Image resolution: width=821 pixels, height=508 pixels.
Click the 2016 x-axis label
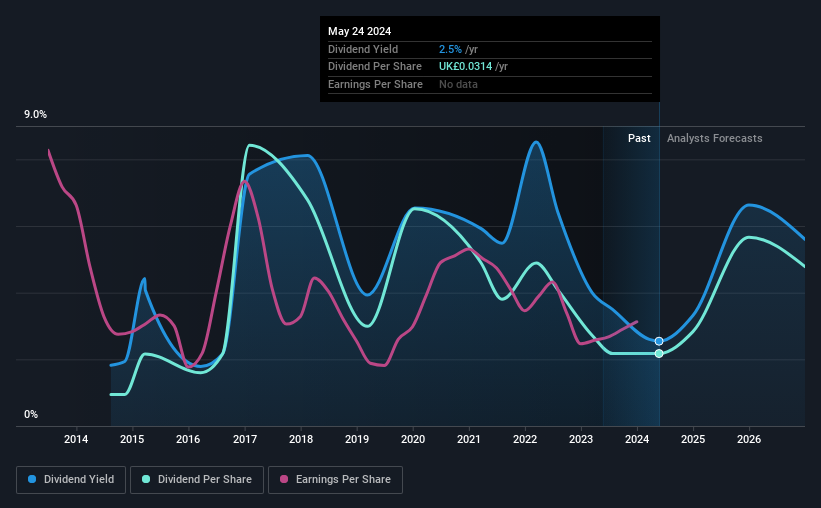(188, 439)
